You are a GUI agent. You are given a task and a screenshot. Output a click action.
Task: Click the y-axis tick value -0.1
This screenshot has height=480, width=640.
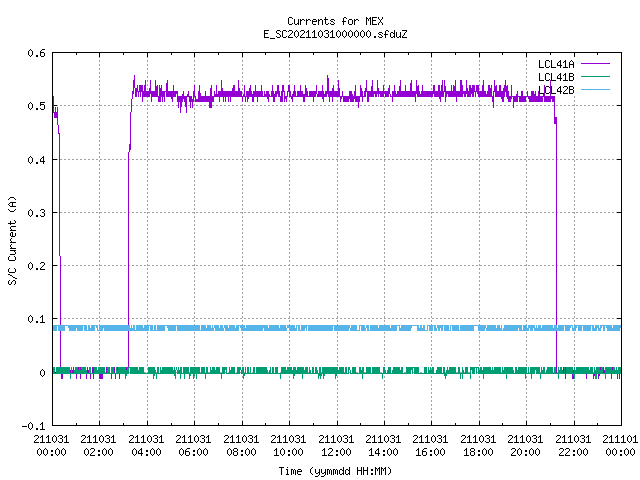(33, 426)
